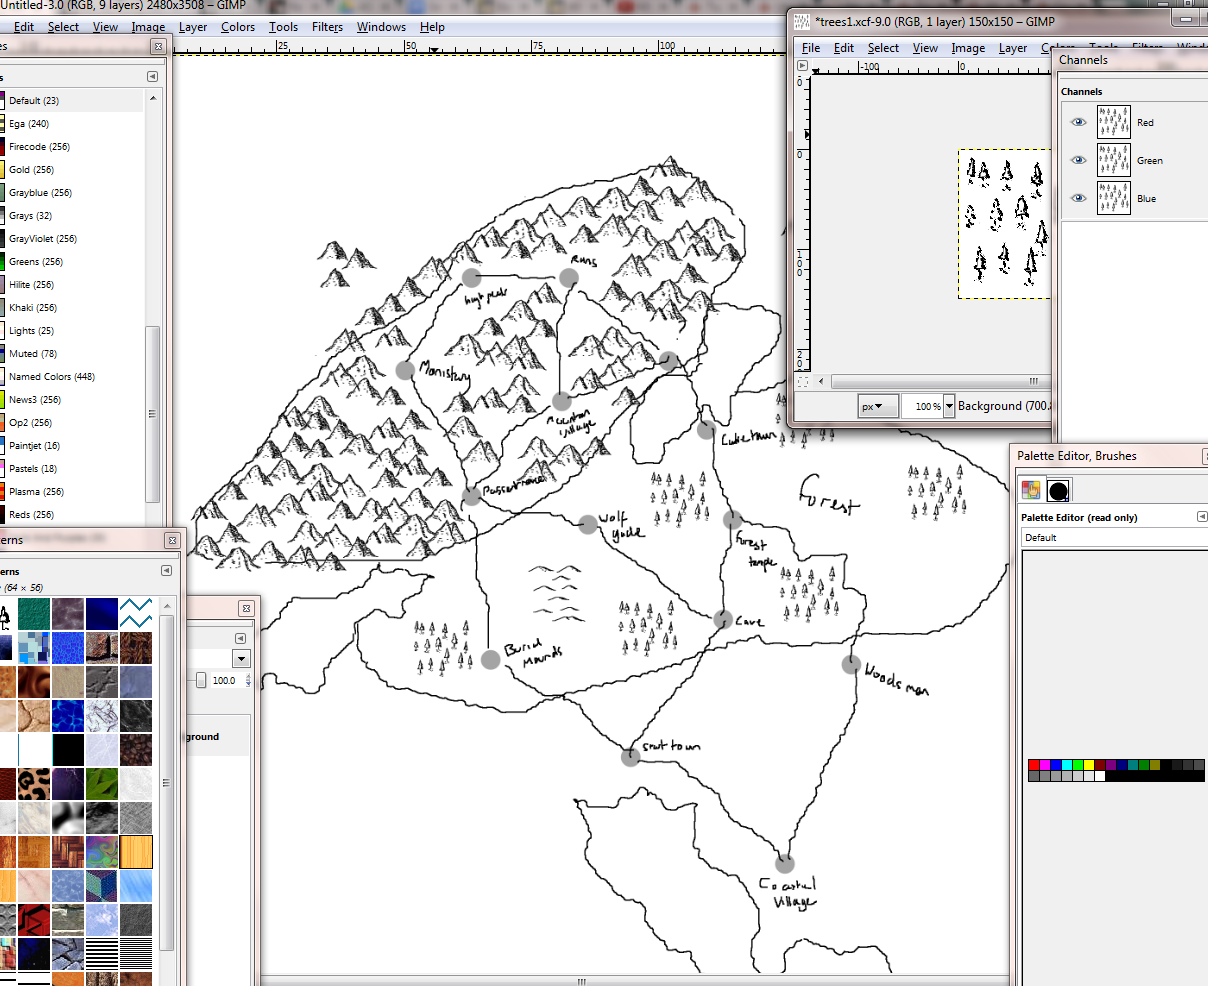
Task: Switch to the Brushes tab
Action: [1058, 490]
